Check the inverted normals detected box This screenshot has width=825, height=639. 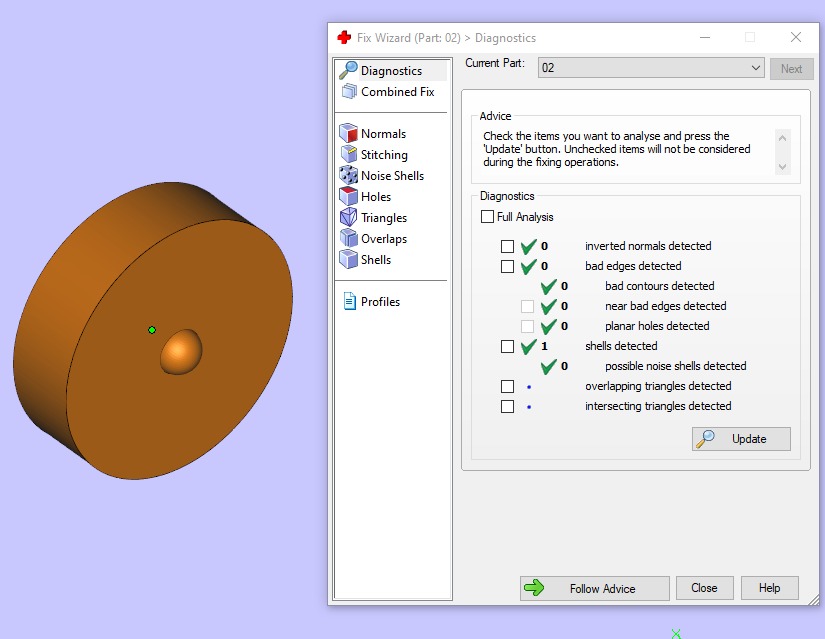[x=507, y=246]
